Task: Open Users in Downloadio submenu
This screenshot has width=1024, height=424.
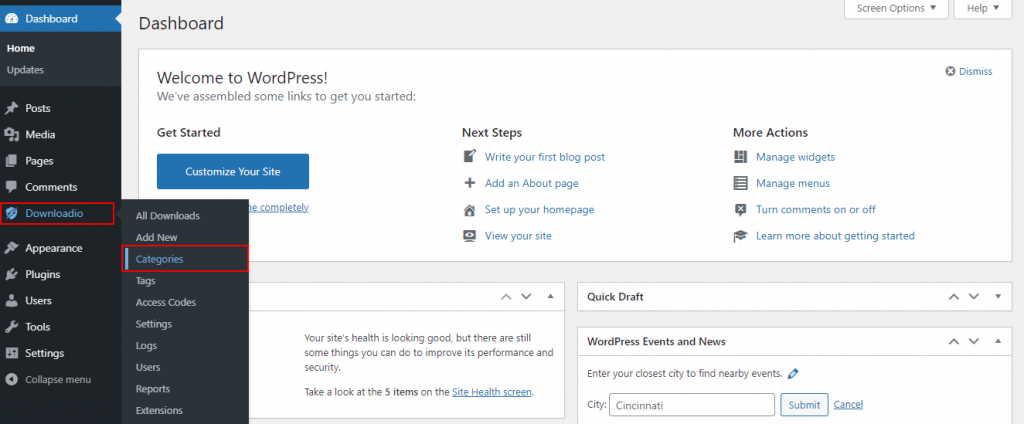Action: point(148,367)
